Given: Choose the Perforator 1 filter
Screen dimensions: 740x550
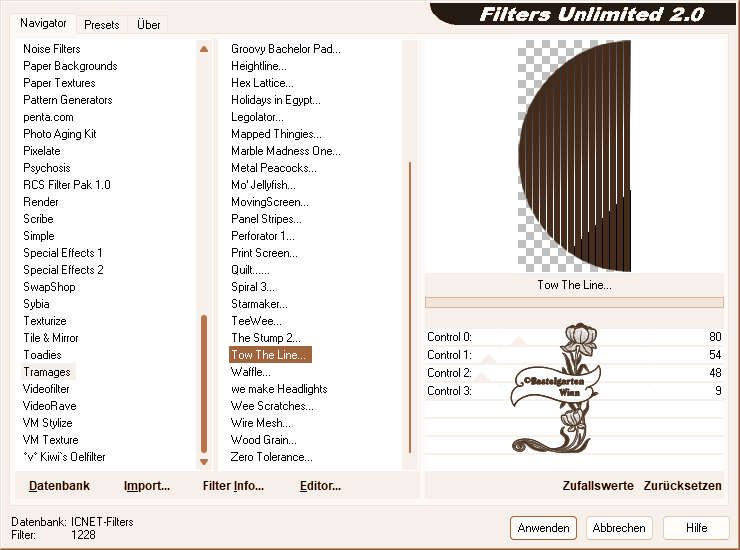Looking at the screenshot, I should tap(263, 236).
